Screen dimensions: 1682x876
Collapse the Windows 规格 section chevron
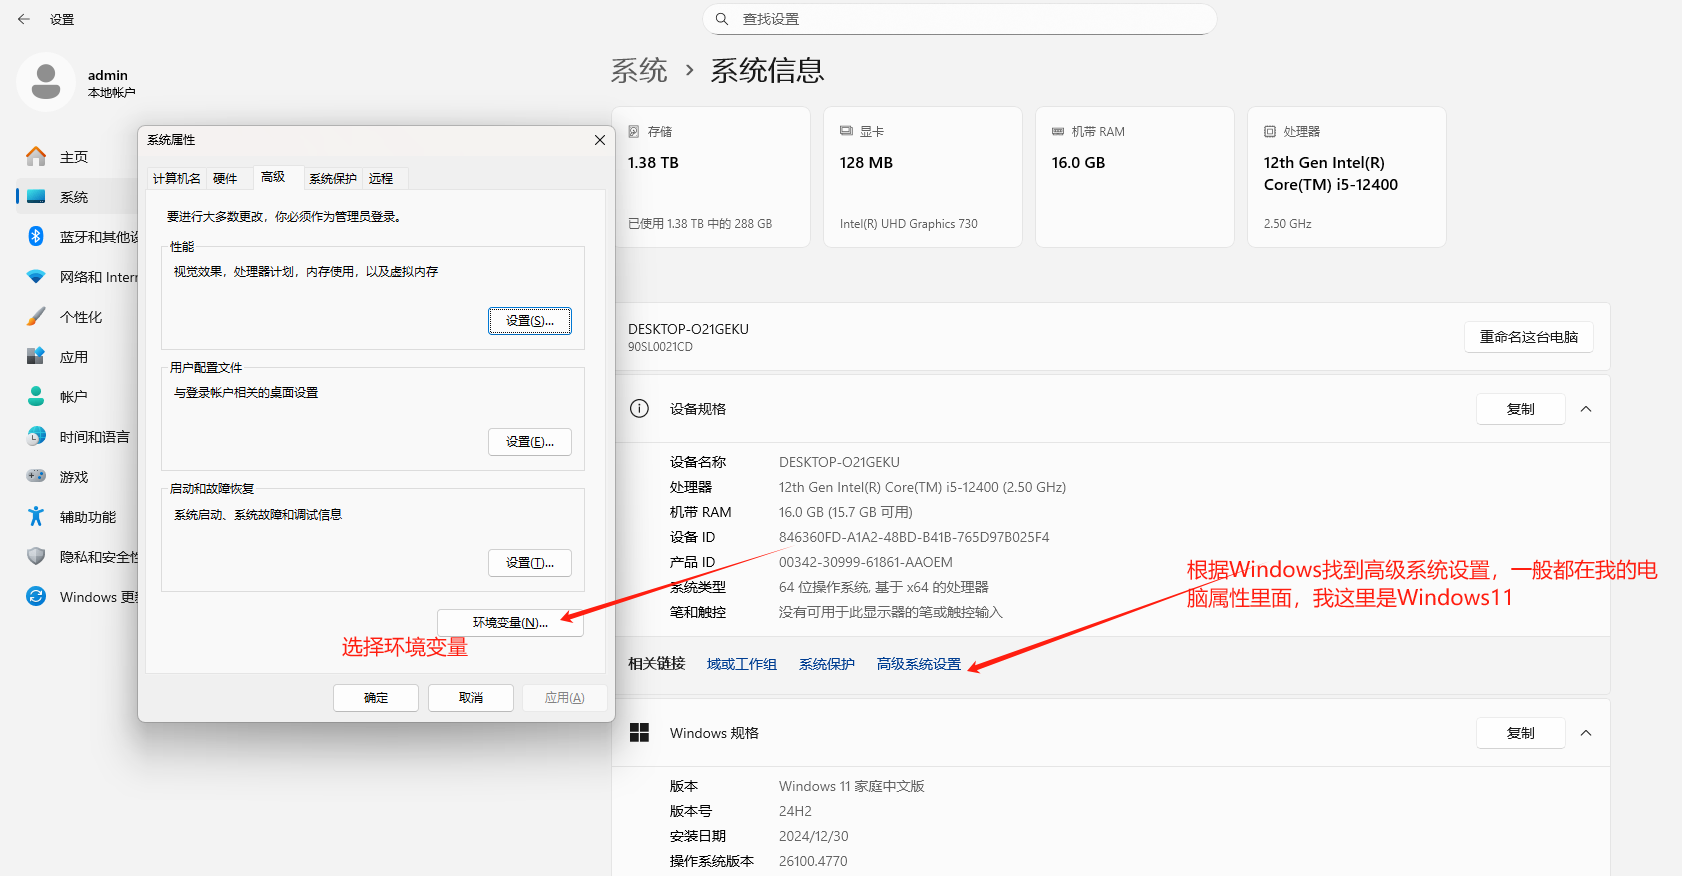1586,733
